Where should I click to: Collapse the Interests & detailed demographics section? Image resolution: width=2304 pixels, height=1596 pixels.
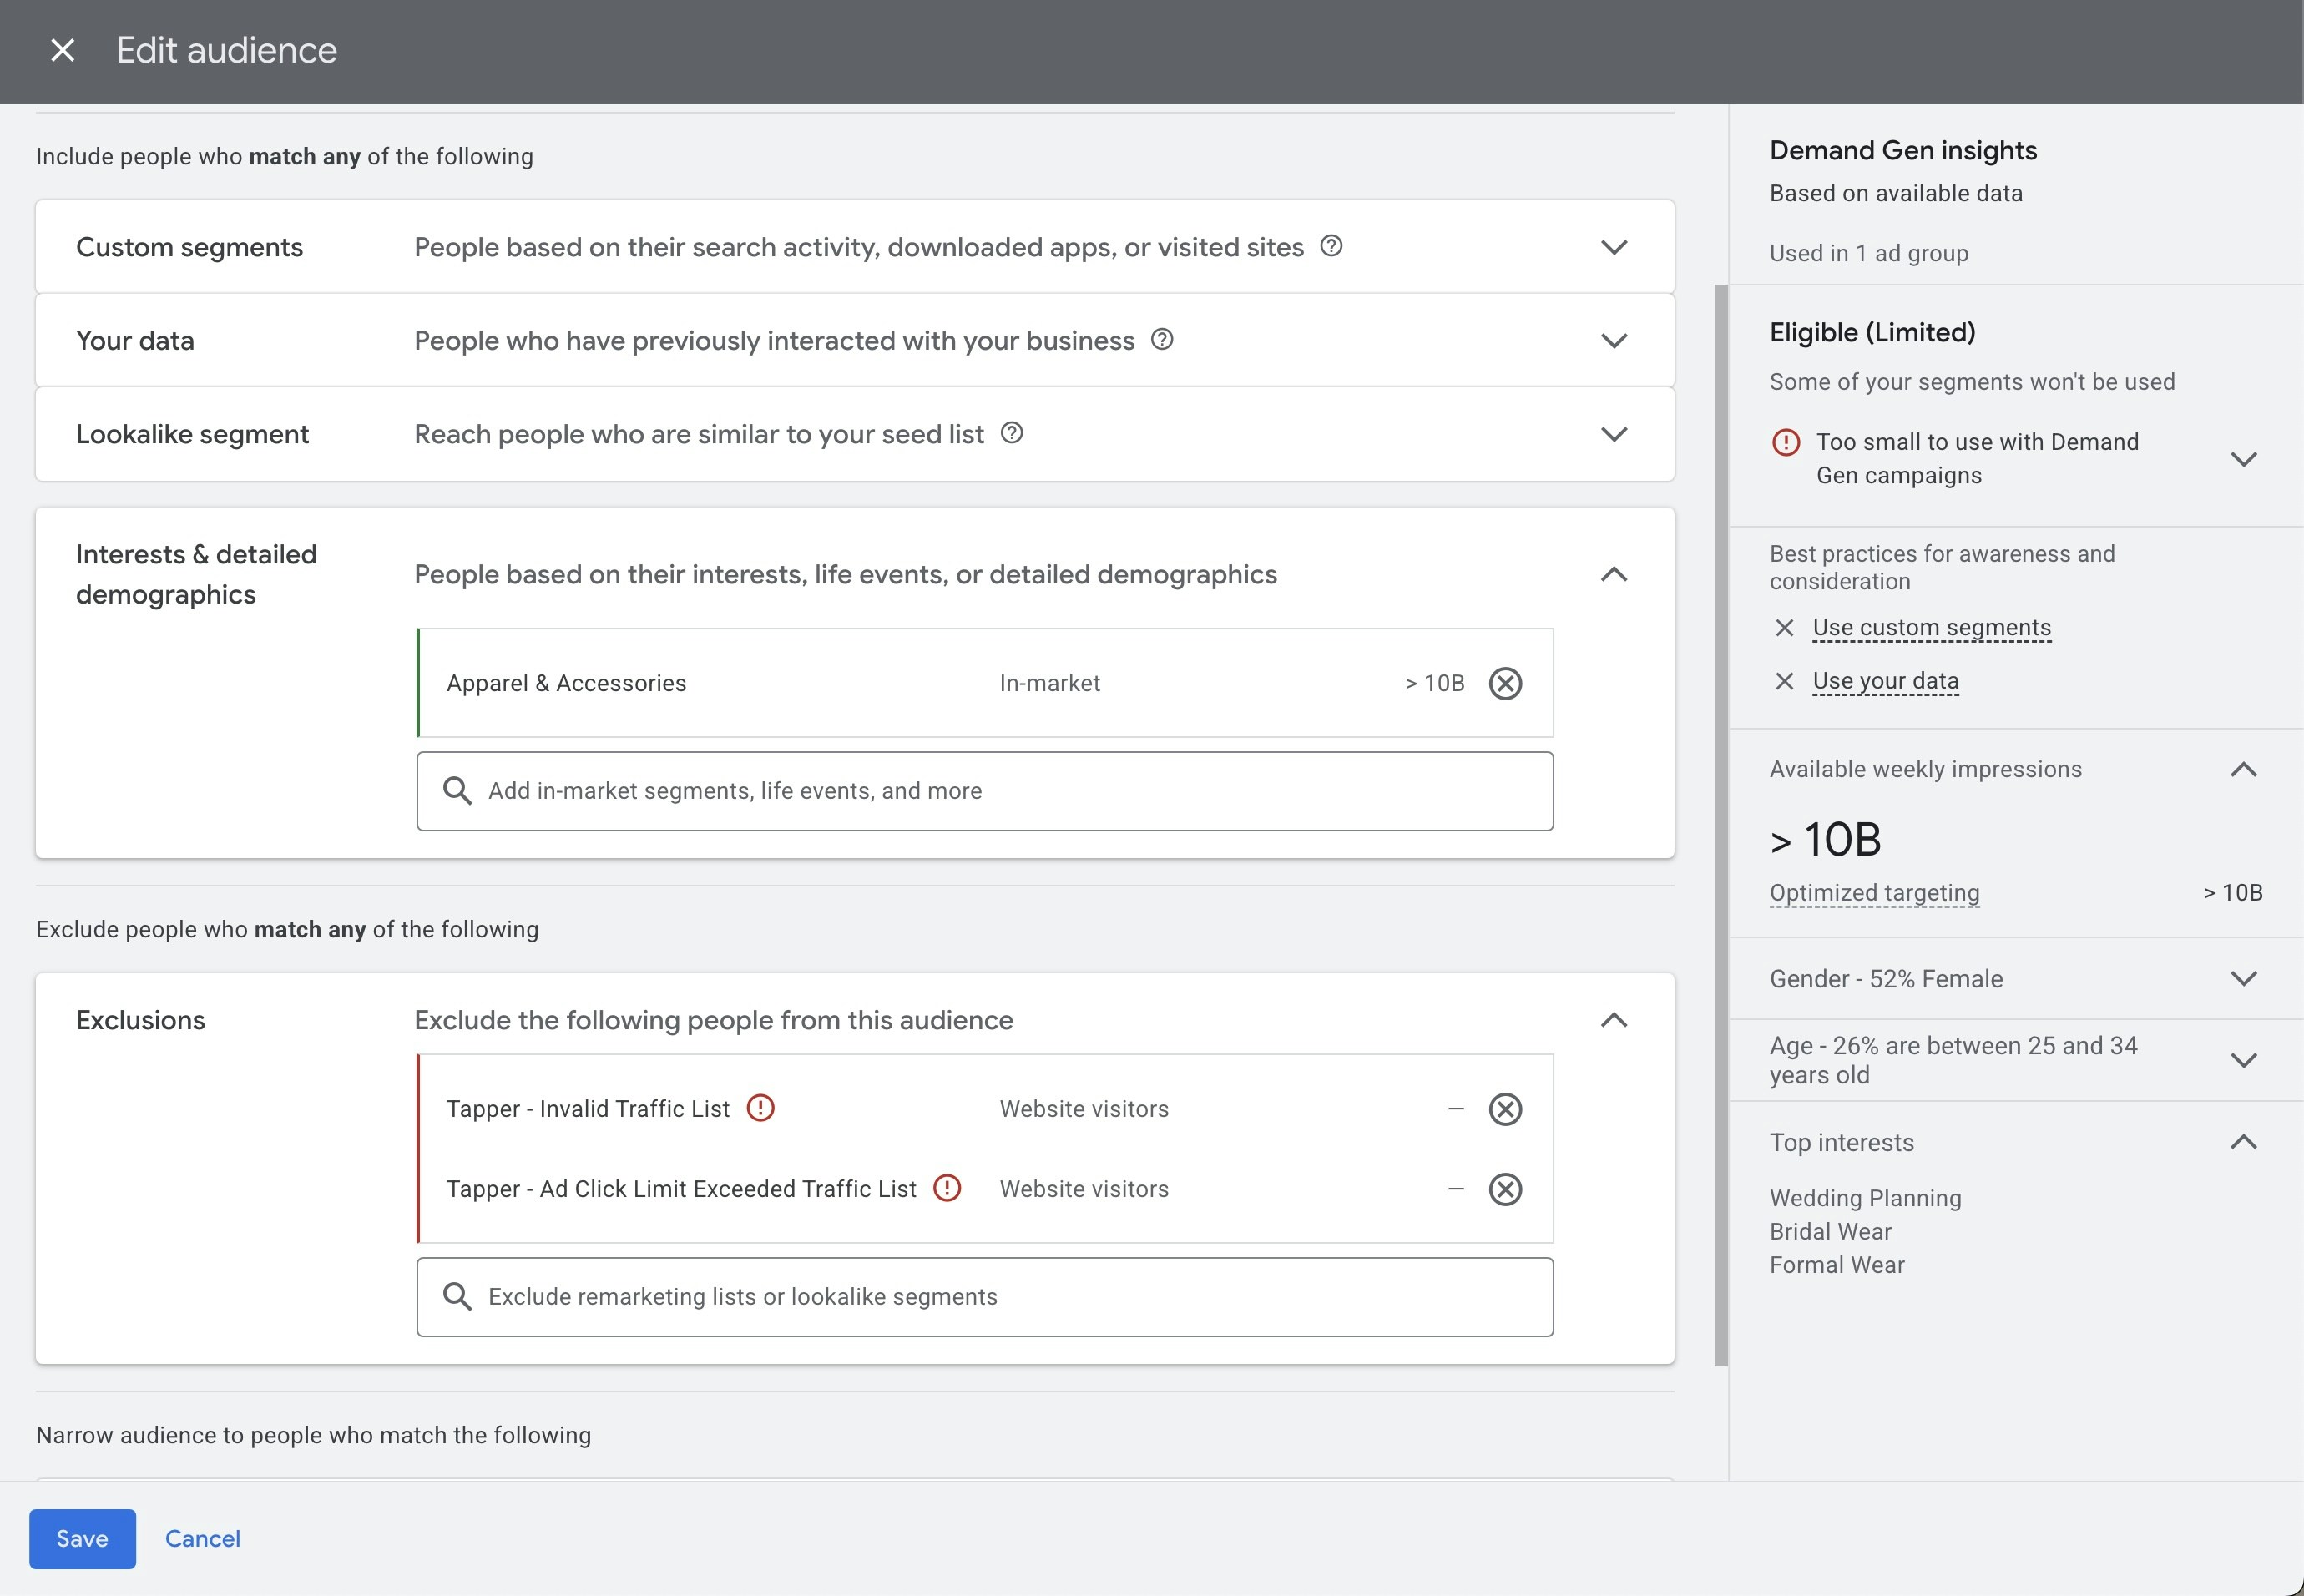[x=1613, y=574]
